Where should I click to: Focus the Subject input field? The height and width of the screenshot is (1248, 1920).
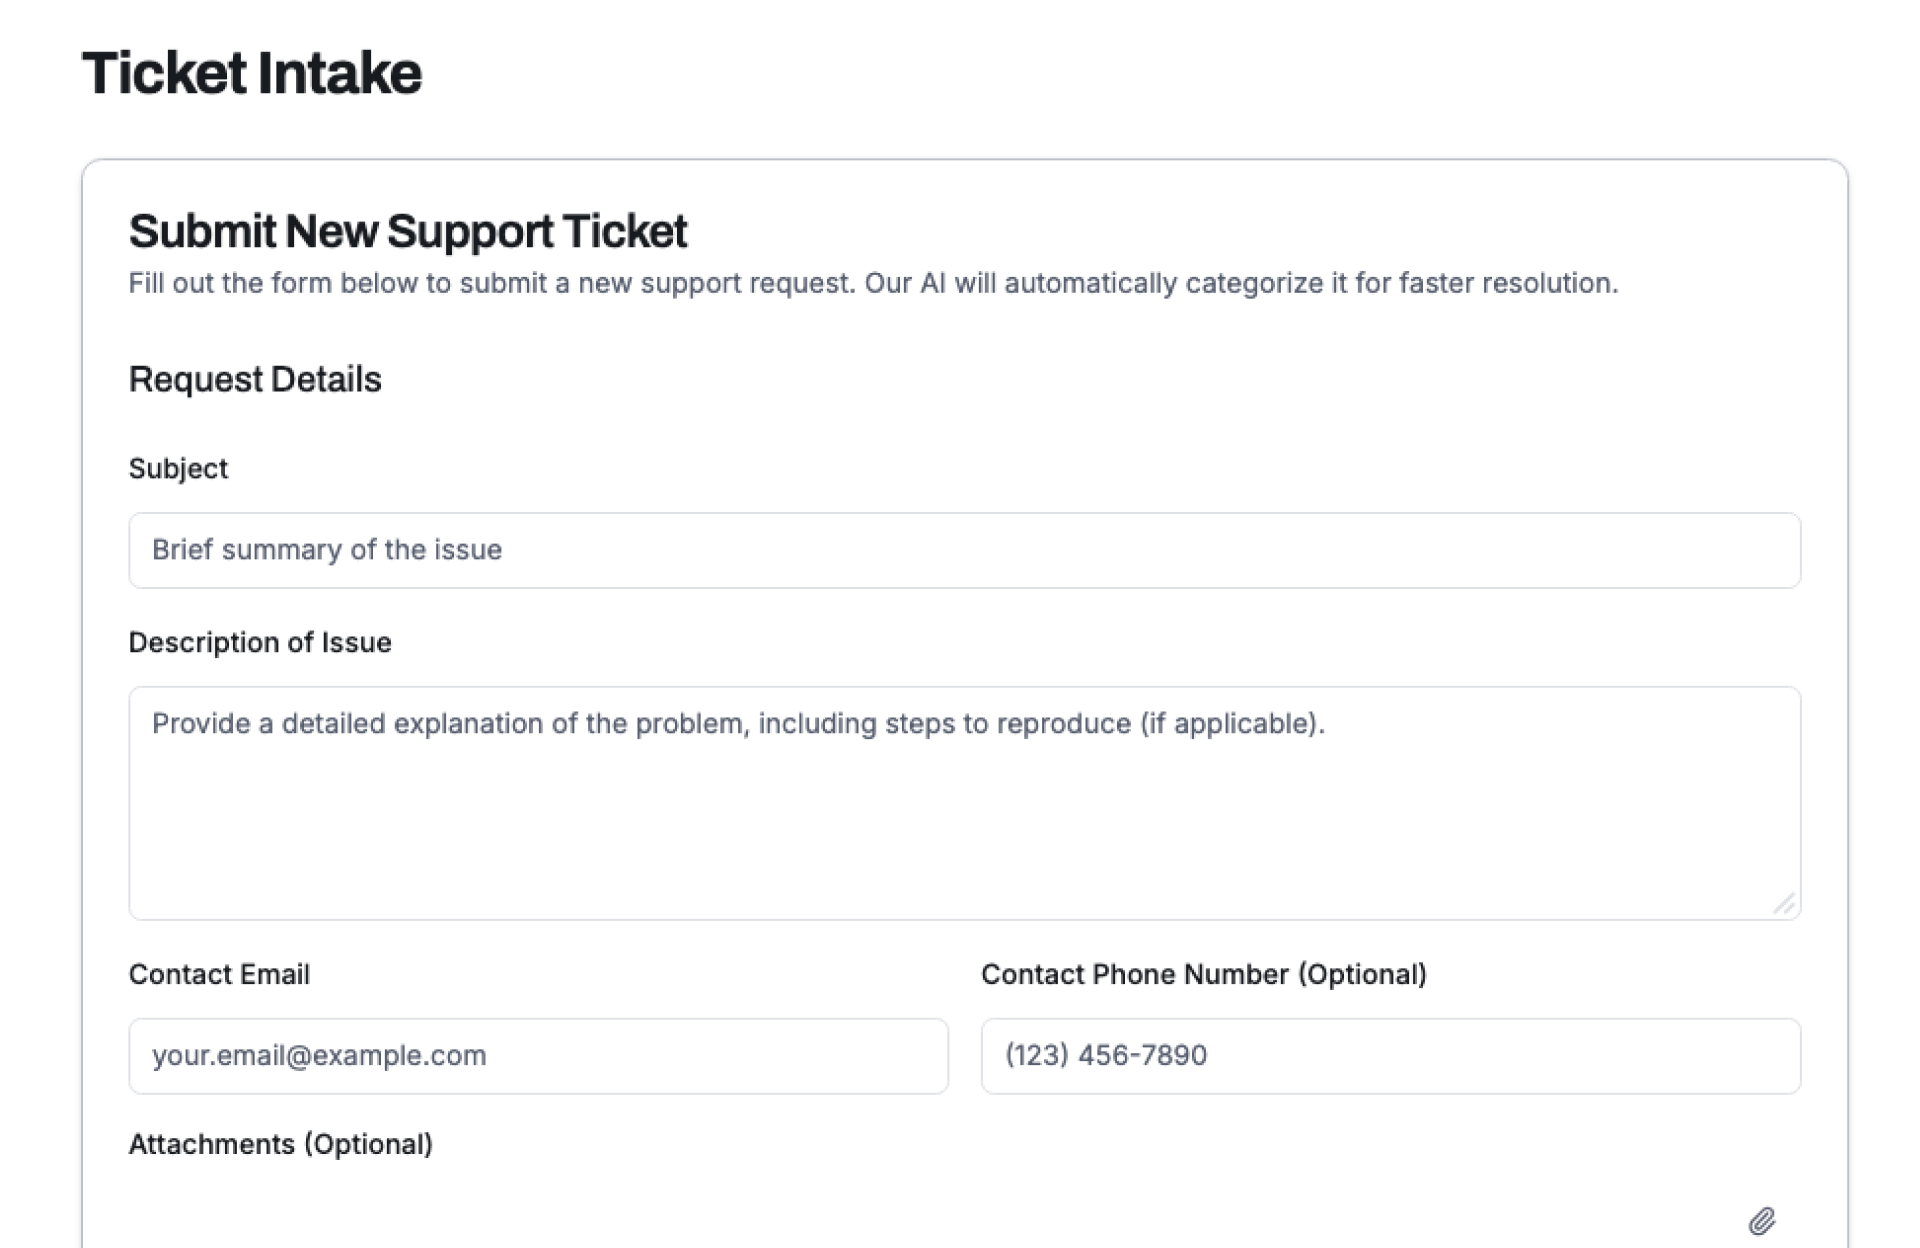click(964, 551)
